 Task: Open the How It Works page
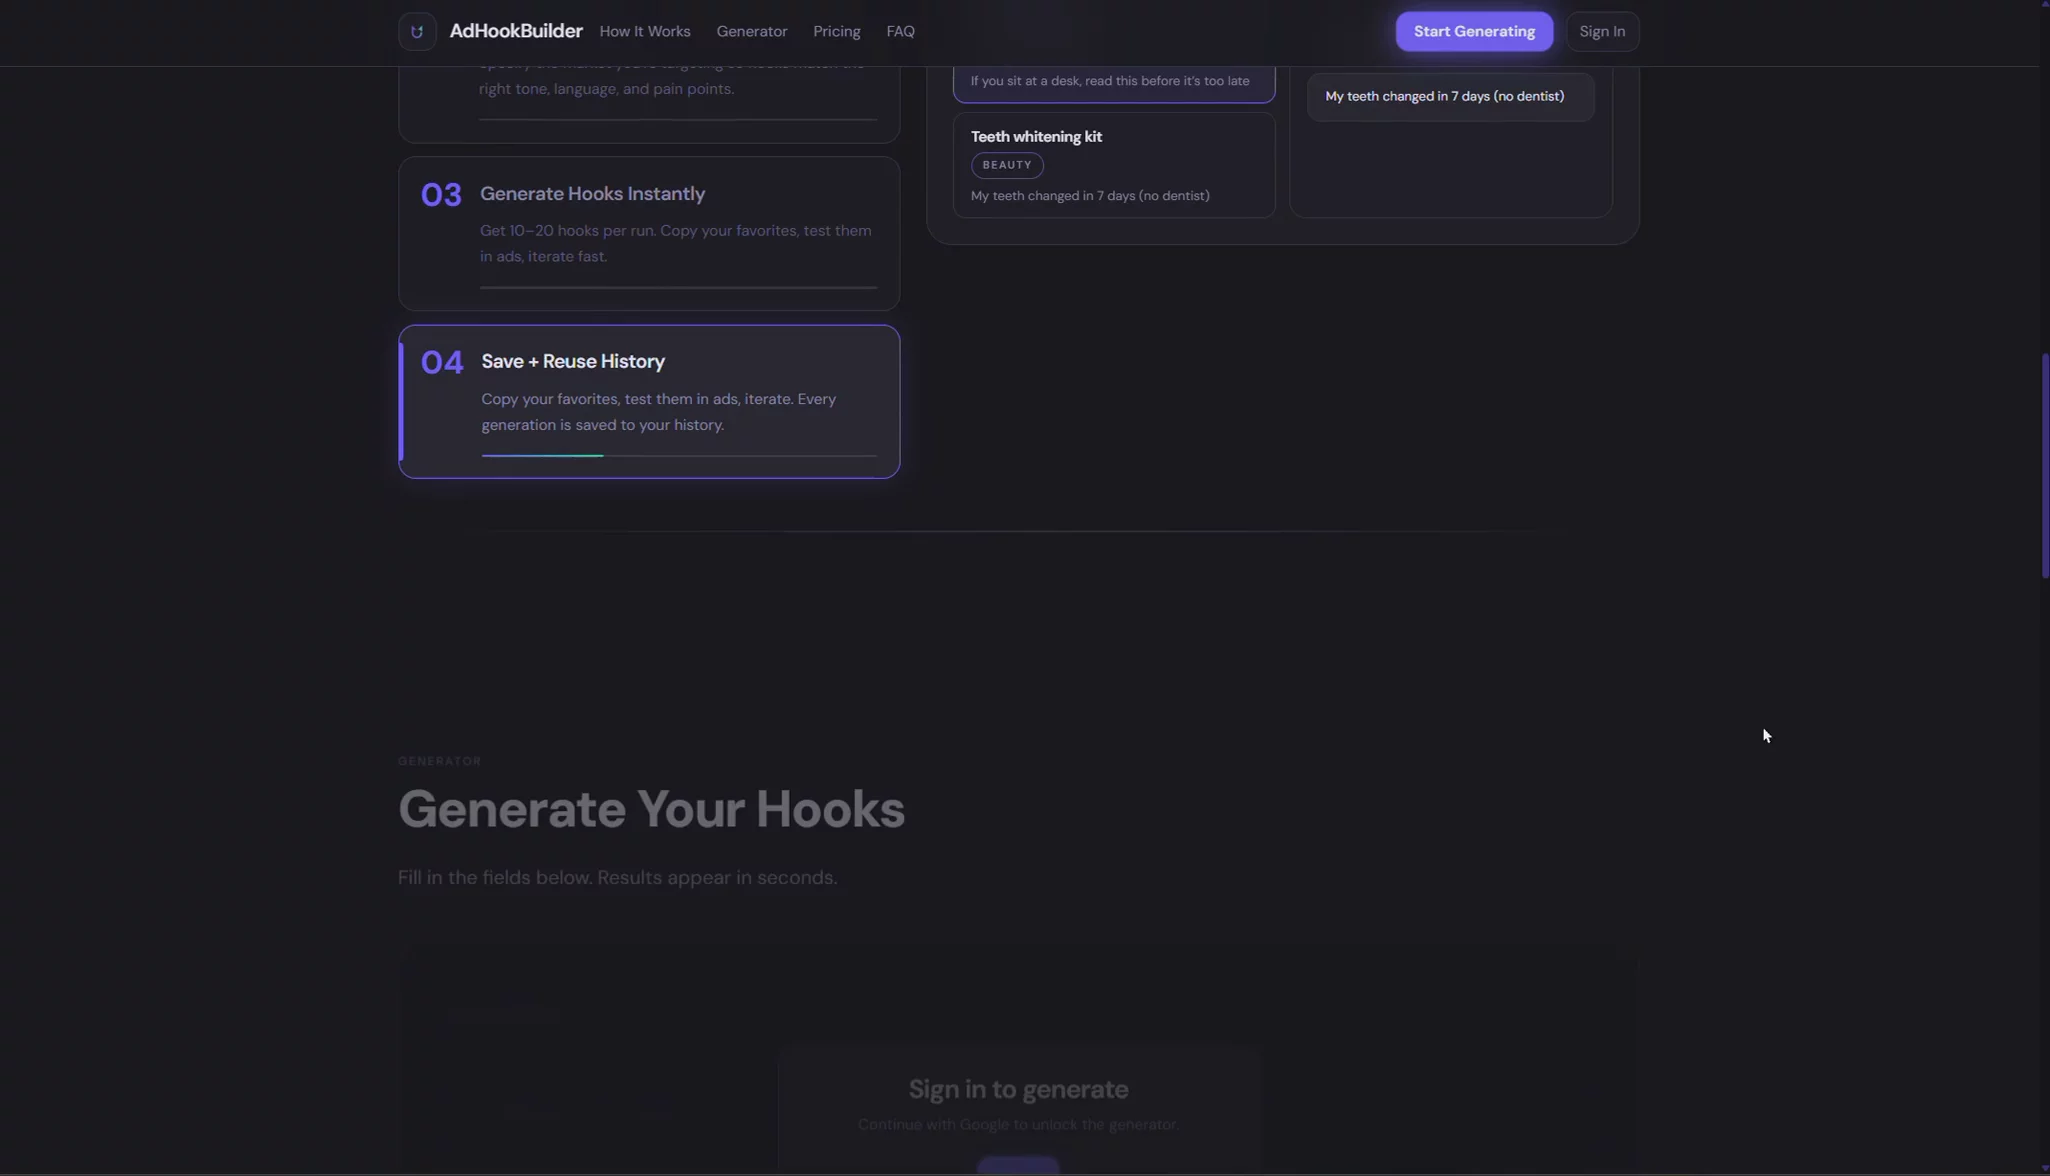(x=645, y=31)
